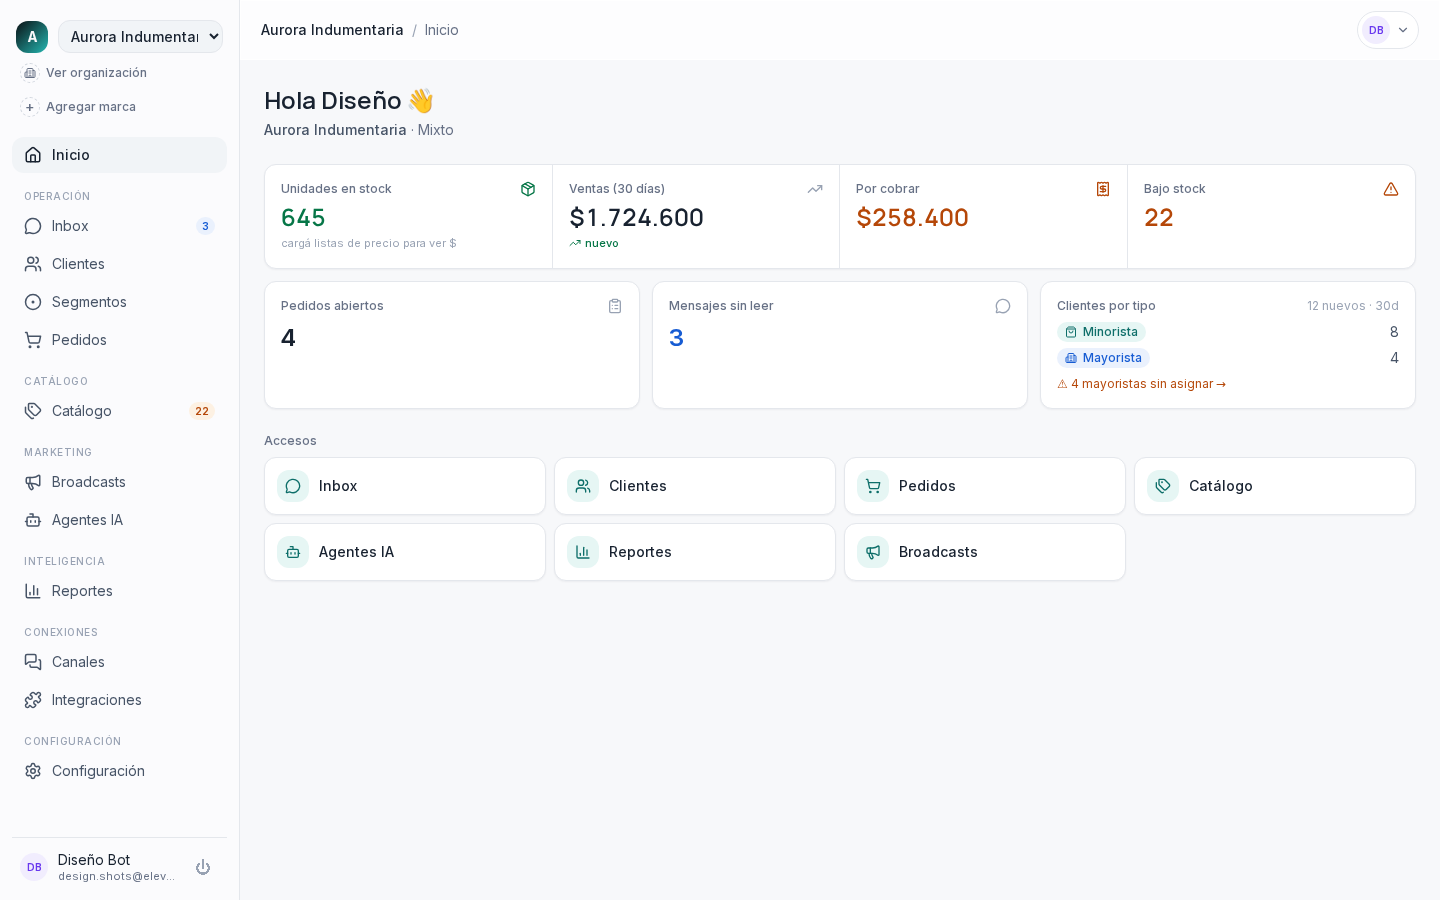The width and height of the screenshot is (1440, 900).
Task: Click the Bajo stock warning triangle icon
Action: point(1391,189)
